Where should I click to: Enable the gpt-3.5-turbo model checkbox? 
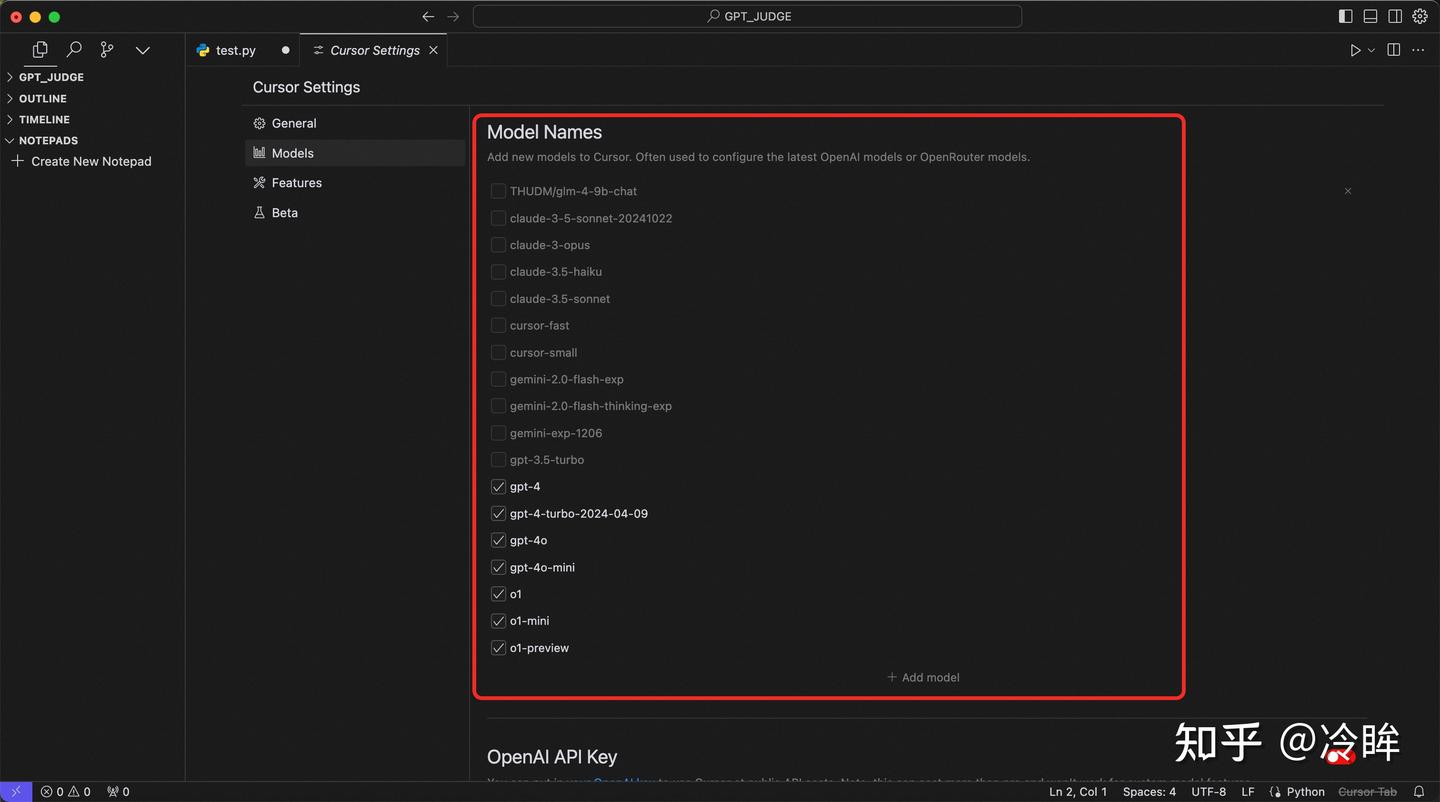tap(498, 459)
